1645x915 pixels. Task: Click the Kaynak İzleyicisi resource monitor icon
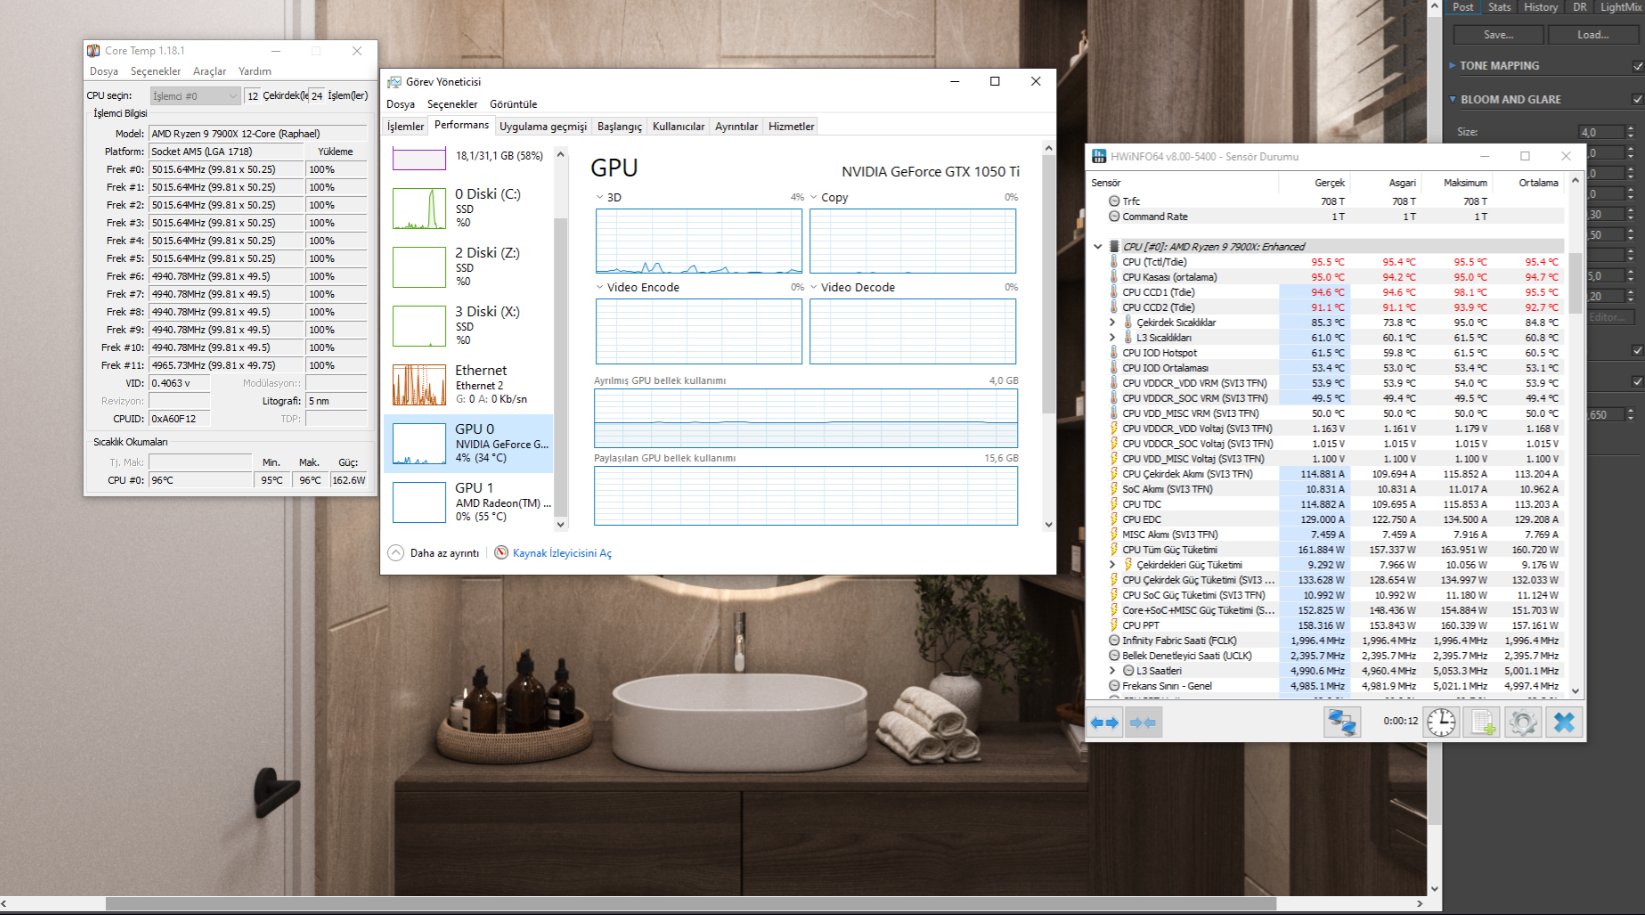(501, 553)
